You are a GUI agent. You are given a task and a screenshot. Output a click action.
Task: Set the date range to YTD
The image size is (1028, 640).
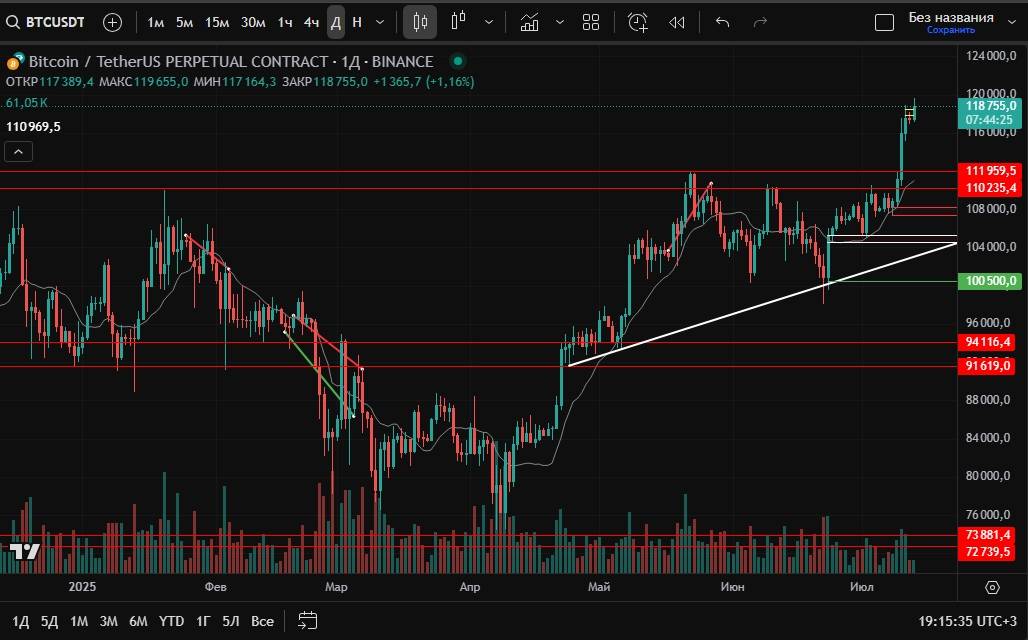[171, 621]
